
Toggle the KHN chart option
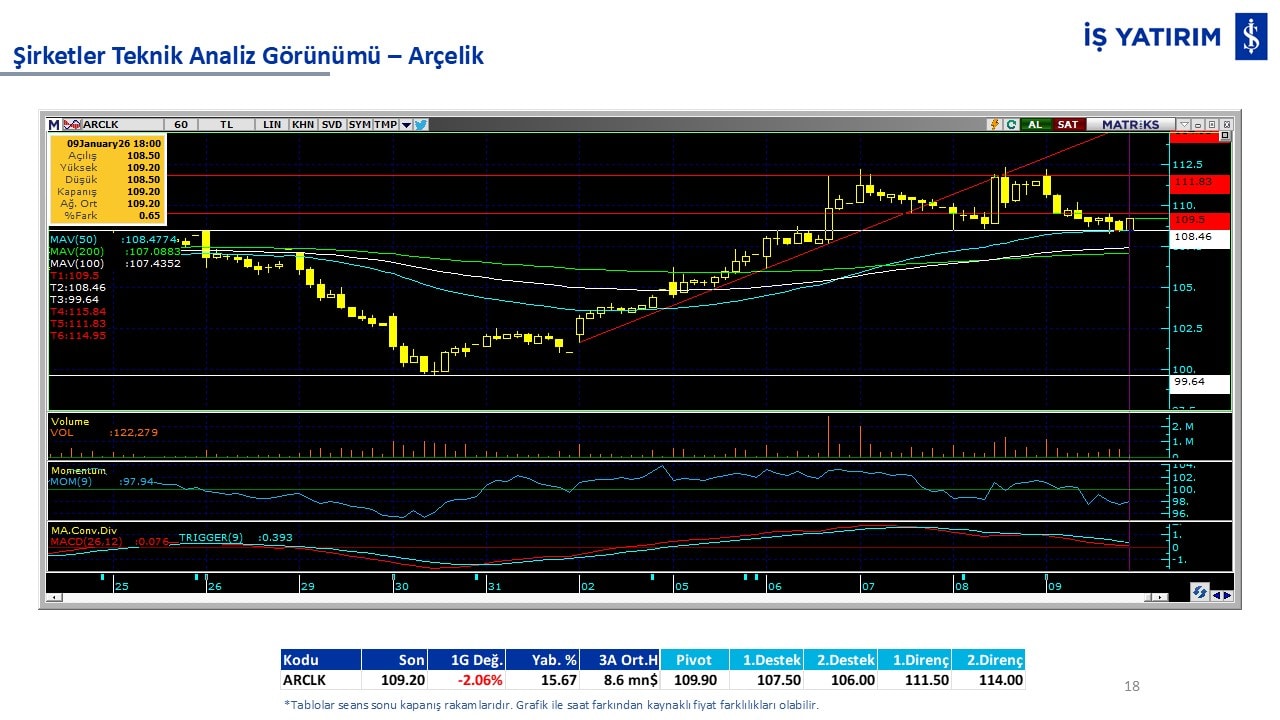303,125
